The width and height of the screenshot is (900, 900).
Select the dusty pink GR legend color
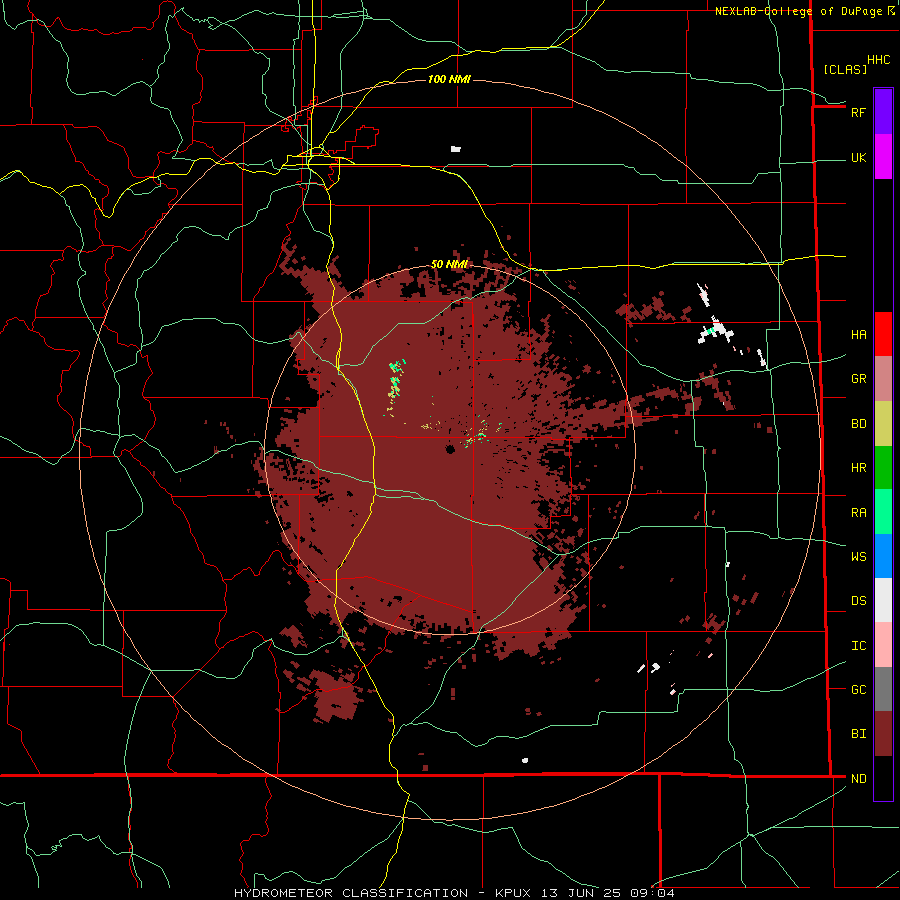pos(883,379)
